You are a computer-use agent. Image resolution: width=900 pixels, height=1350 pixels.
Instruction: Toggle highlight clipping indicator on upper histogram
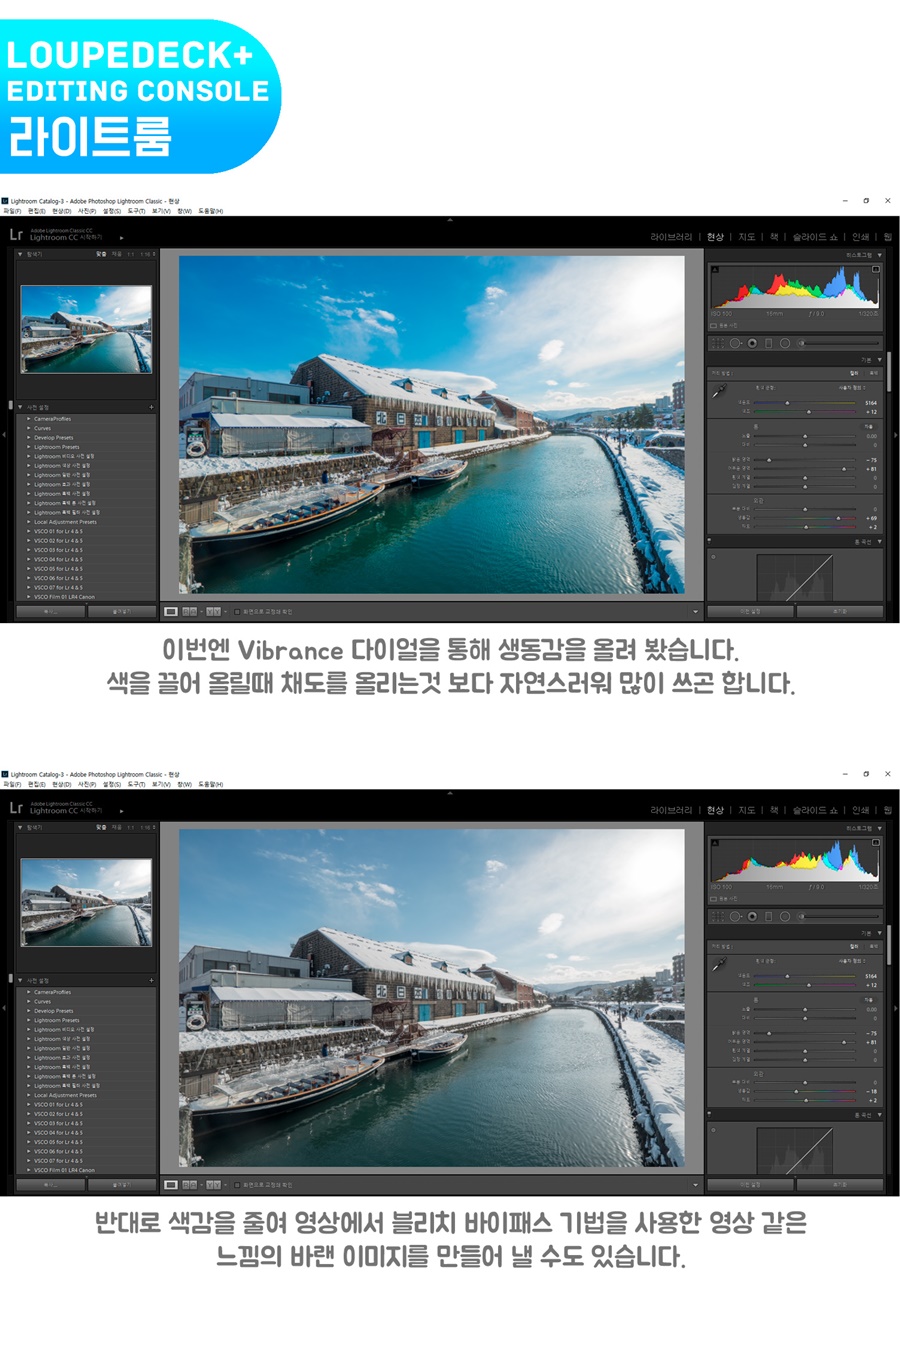[x=876, y=268]
